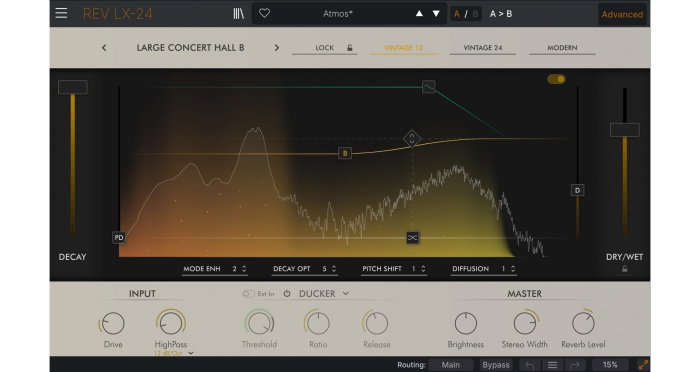700x372 pixels.
Task: Click the D handle on right bar
Action: 577,190
